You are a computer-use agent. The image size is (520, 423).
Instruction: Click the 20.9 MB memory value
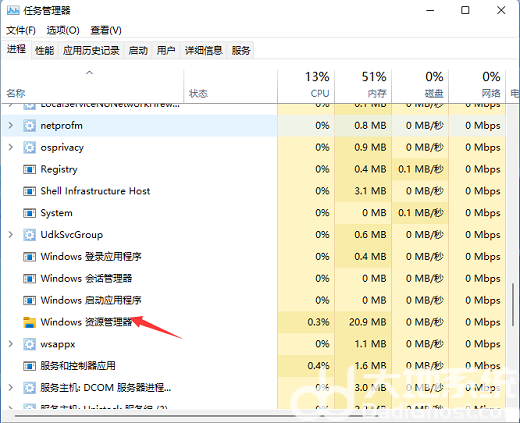(367, 322)
